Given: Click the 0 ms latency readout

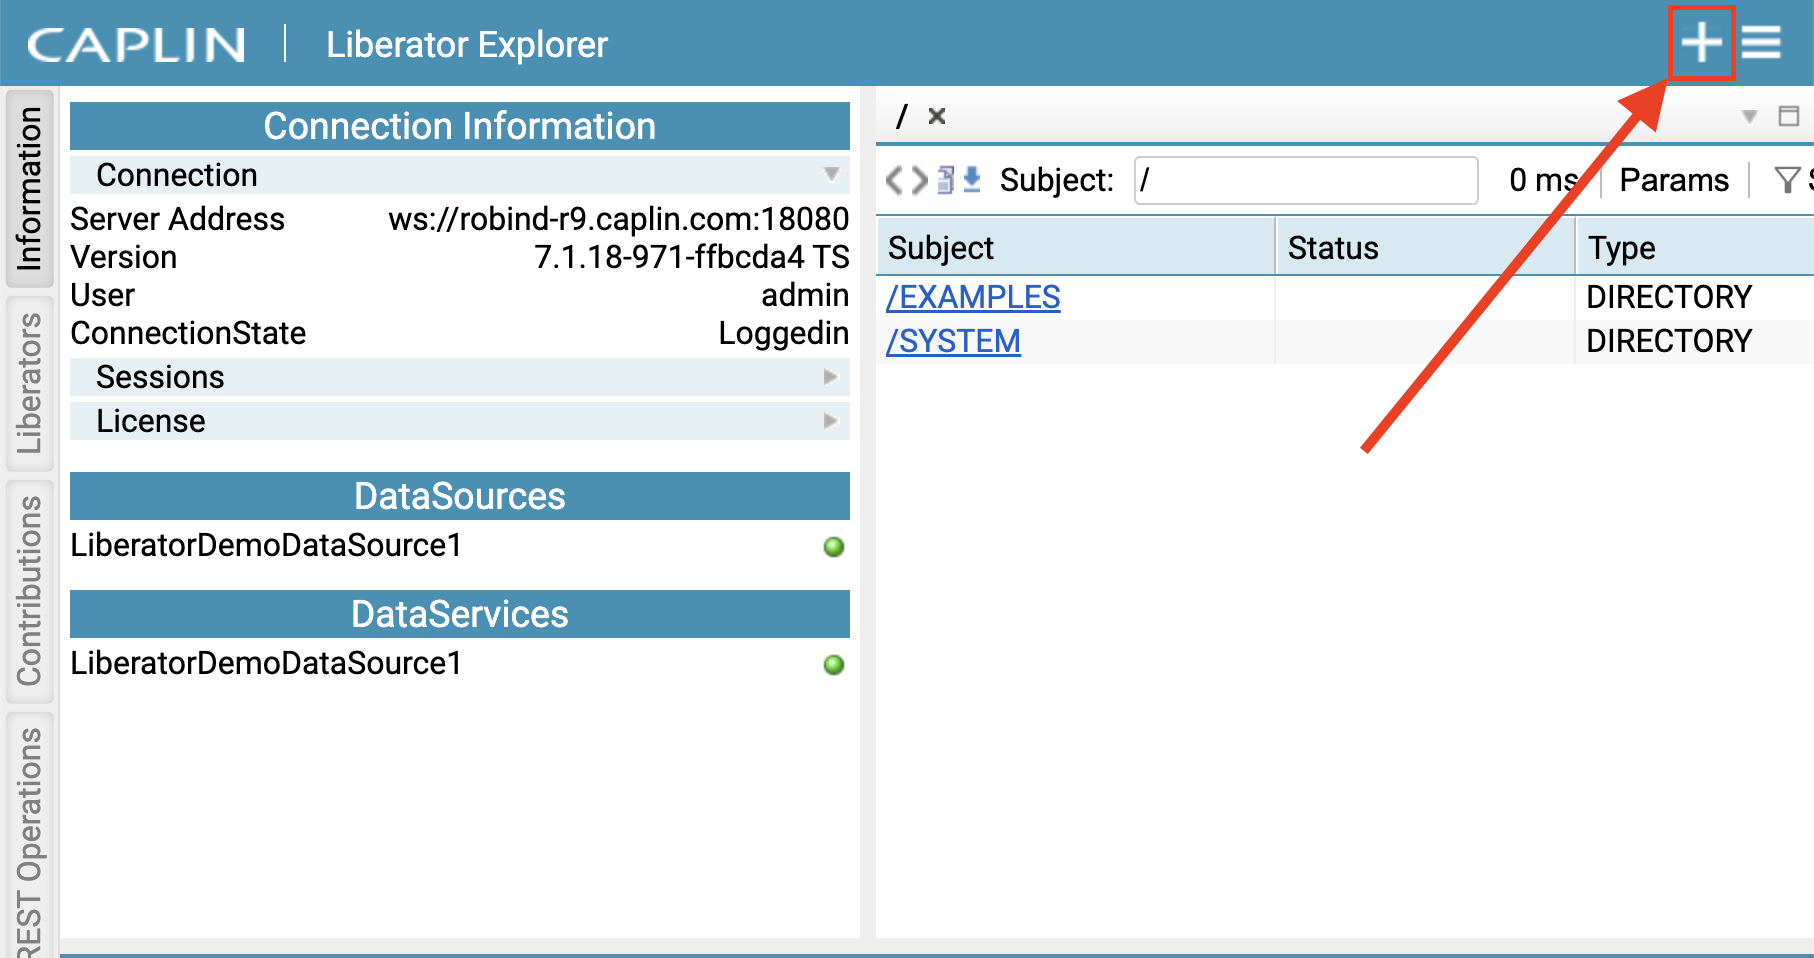Looking at the screenshot, I should tap(1544, 180).
